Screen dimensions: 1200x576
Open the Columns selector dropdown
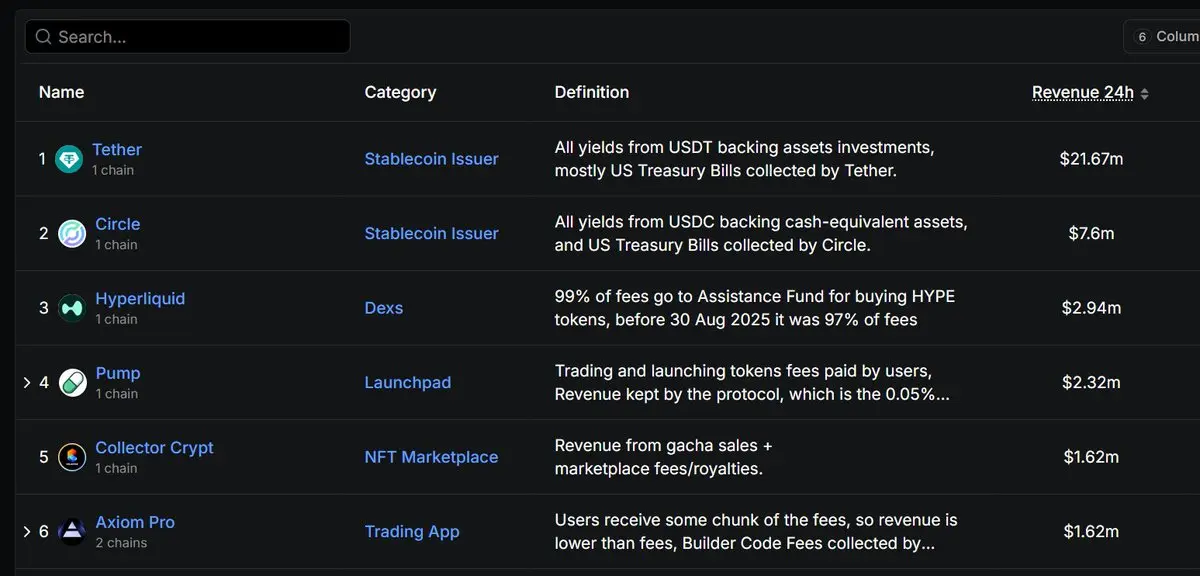[1162, 37]
